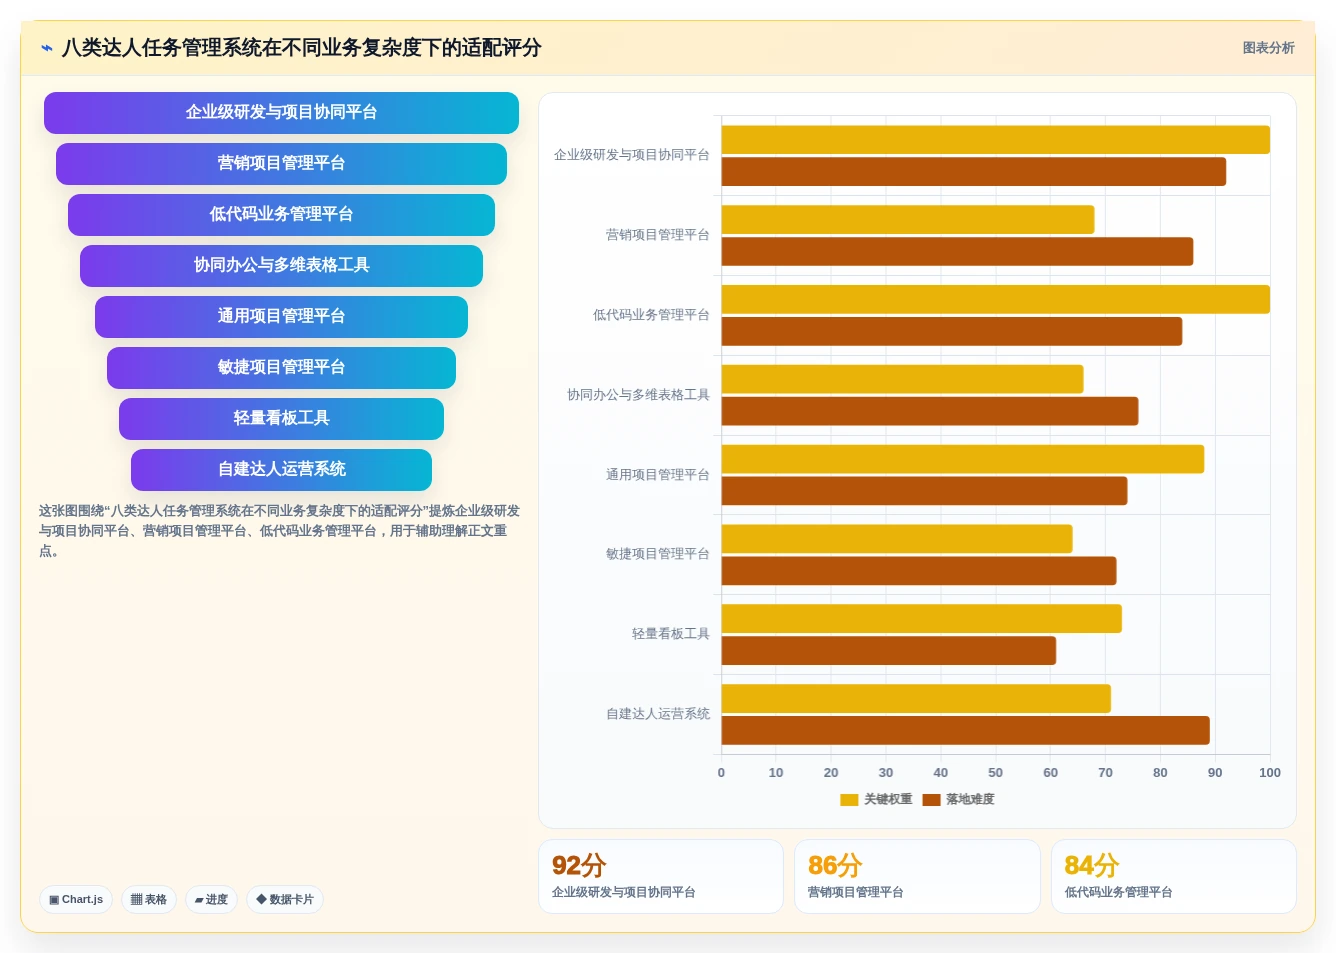Click the 表格 tag chip
This screenshot has height=953, width=1336.
tap(149, 899)
